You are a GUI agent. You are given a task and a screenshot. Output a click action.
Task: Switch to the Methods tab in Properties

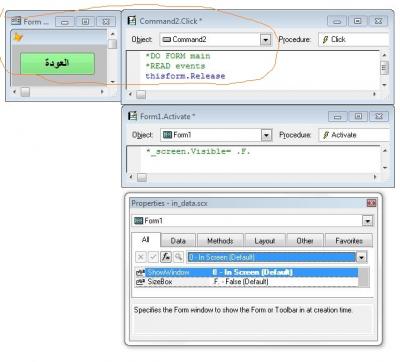click(x=220, y=241)
